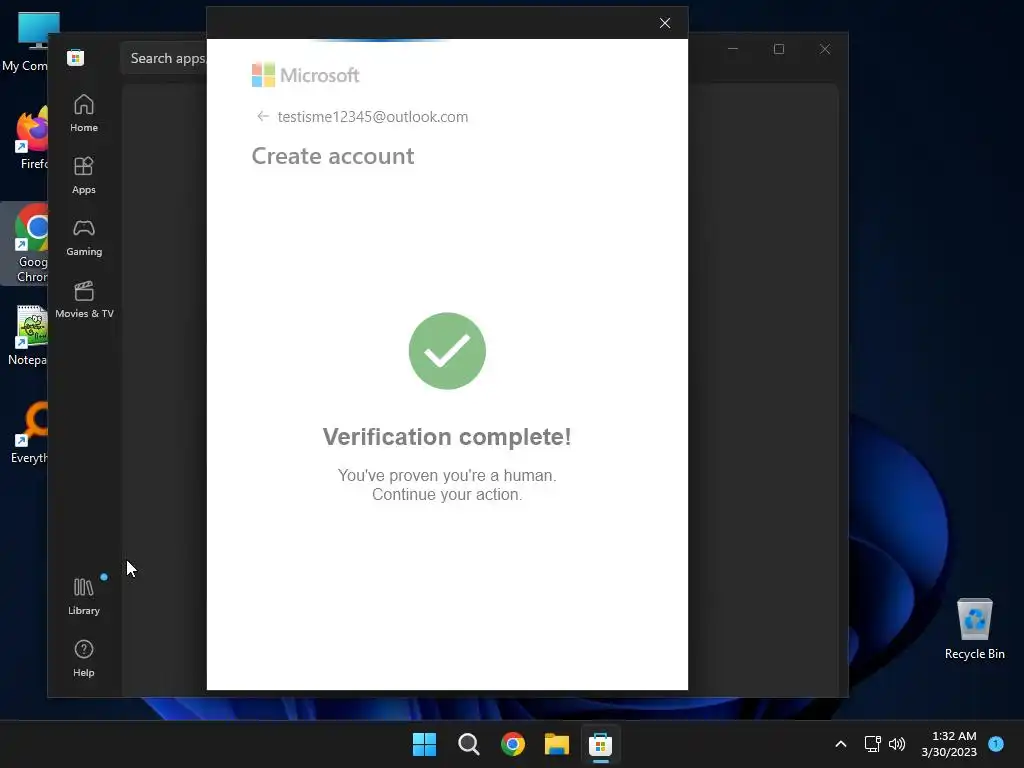Open Home in Microsoft Store sidebar
Viewport: 1024px width, 768px height.
84,113
